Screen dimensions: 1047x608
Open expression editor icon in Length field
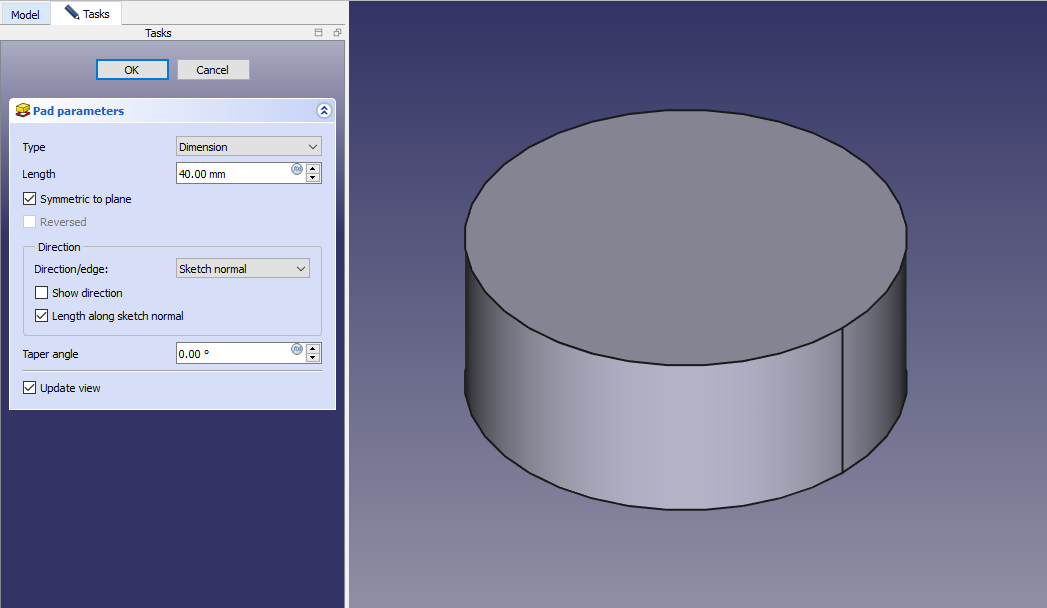click(x=297, y=169)
